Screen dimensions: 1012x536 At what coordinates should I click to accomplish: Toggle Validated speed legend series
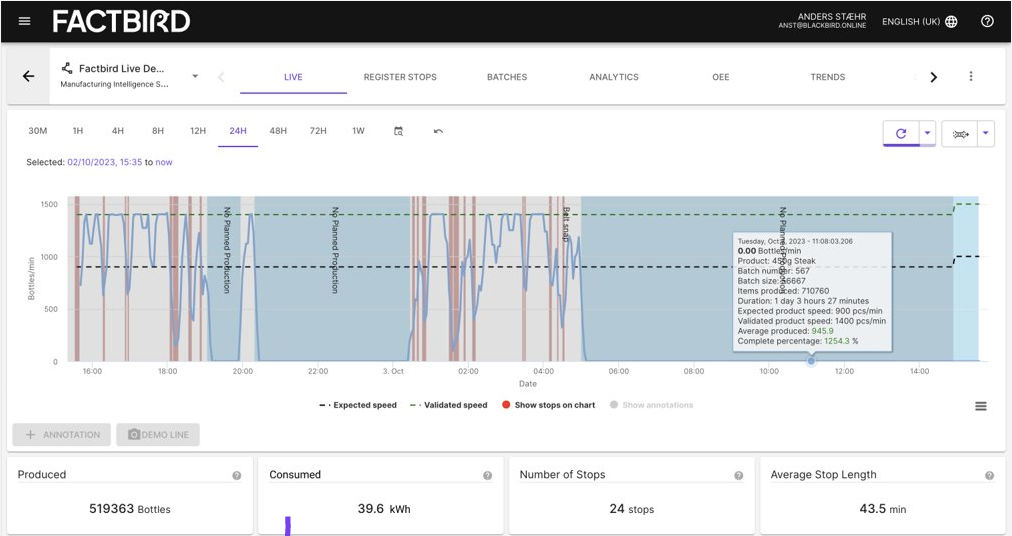(x=449, y=405)
